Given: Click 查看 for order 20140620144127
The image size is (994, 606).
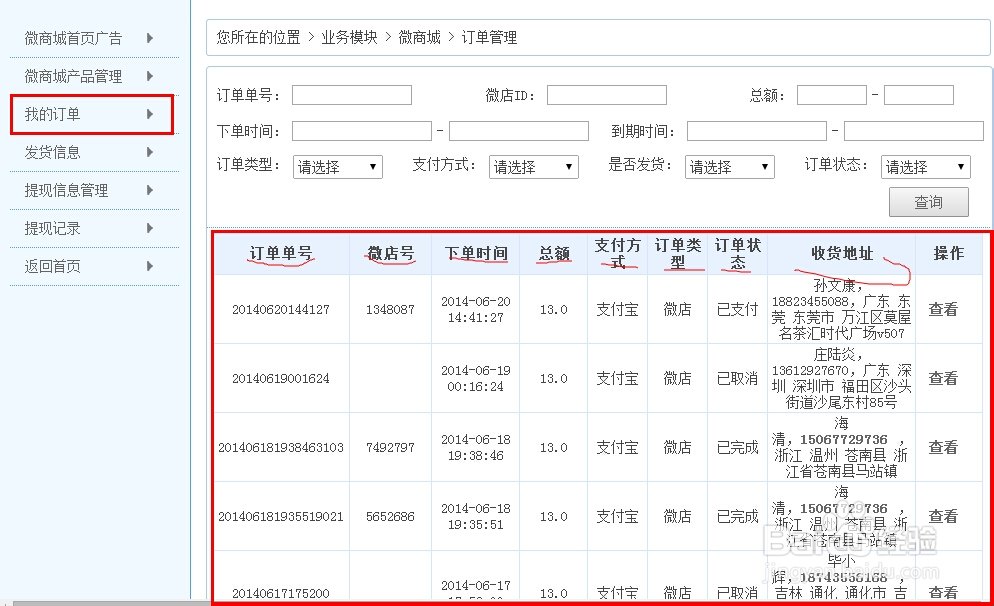Looking at the screenshot, I should pyautogui.click(x=943, y=310).
